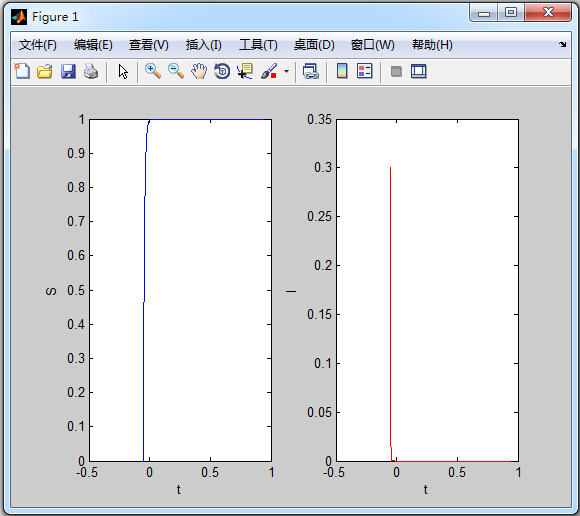Image resolution: width=580 pixels, height=516 pixels.
Task: Open the 工具(T) menu
Action: tap(258, 45)
